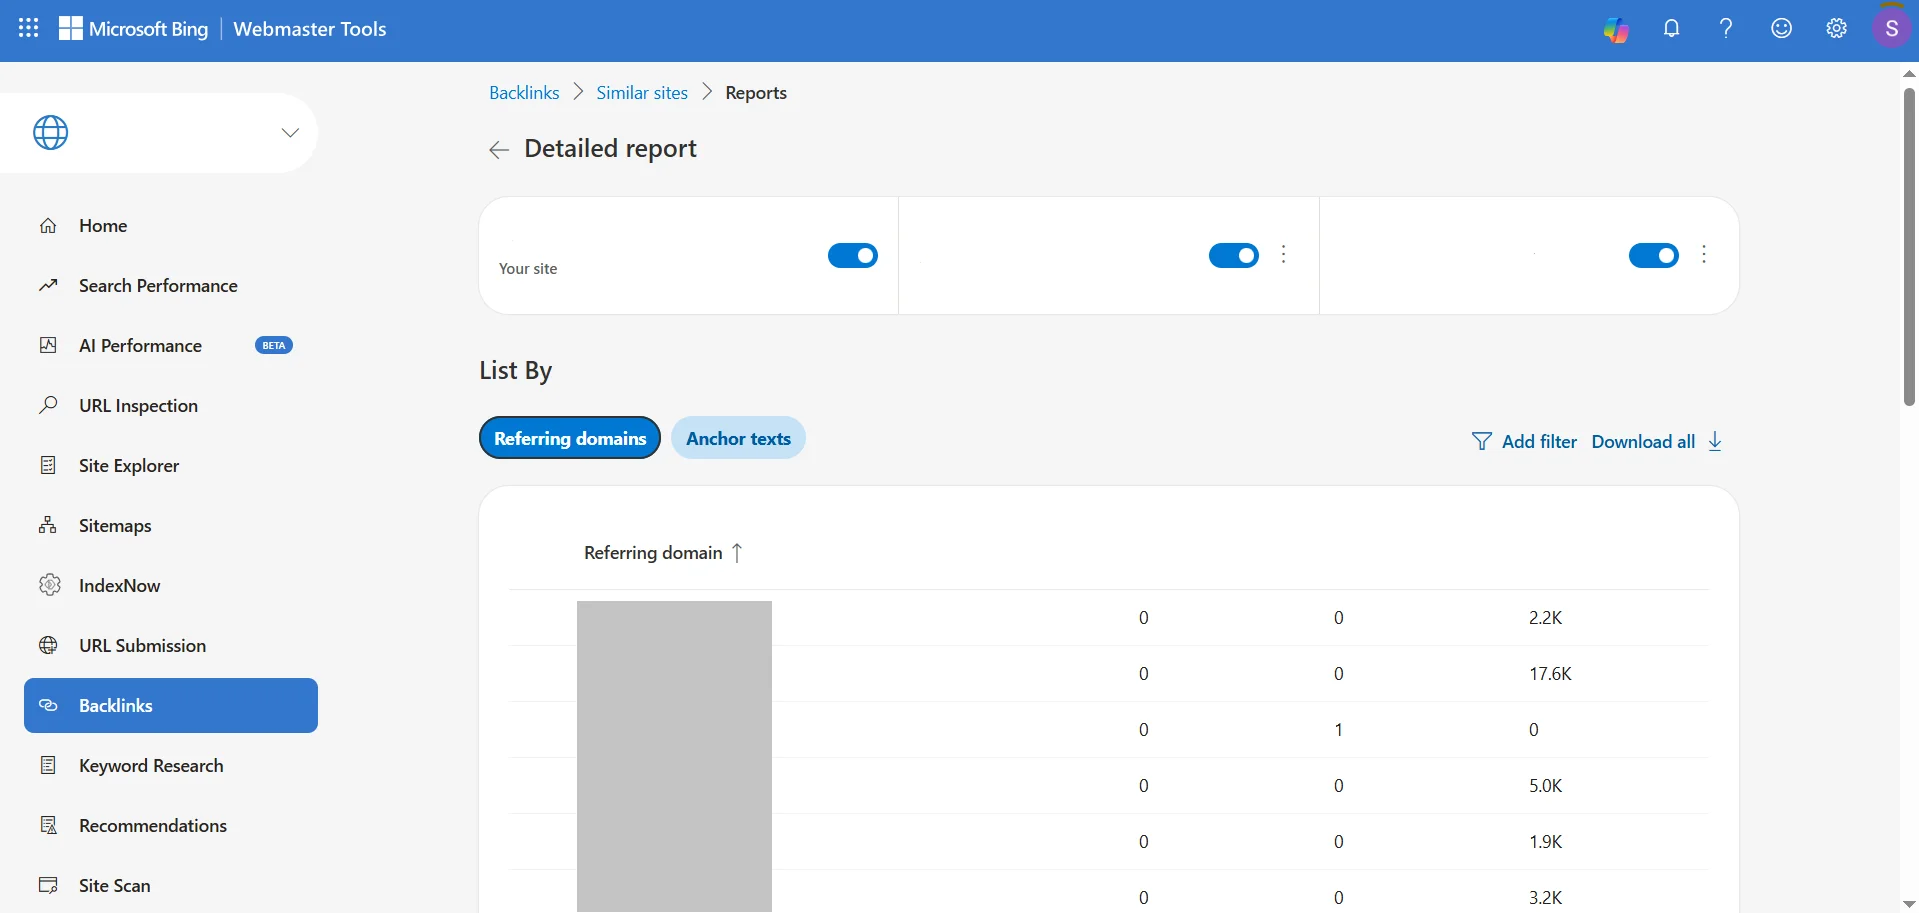Click the page vertical scrollbar thumb
The width and height of the screenshot is (1919, 913).
(x=1909, y=246)
